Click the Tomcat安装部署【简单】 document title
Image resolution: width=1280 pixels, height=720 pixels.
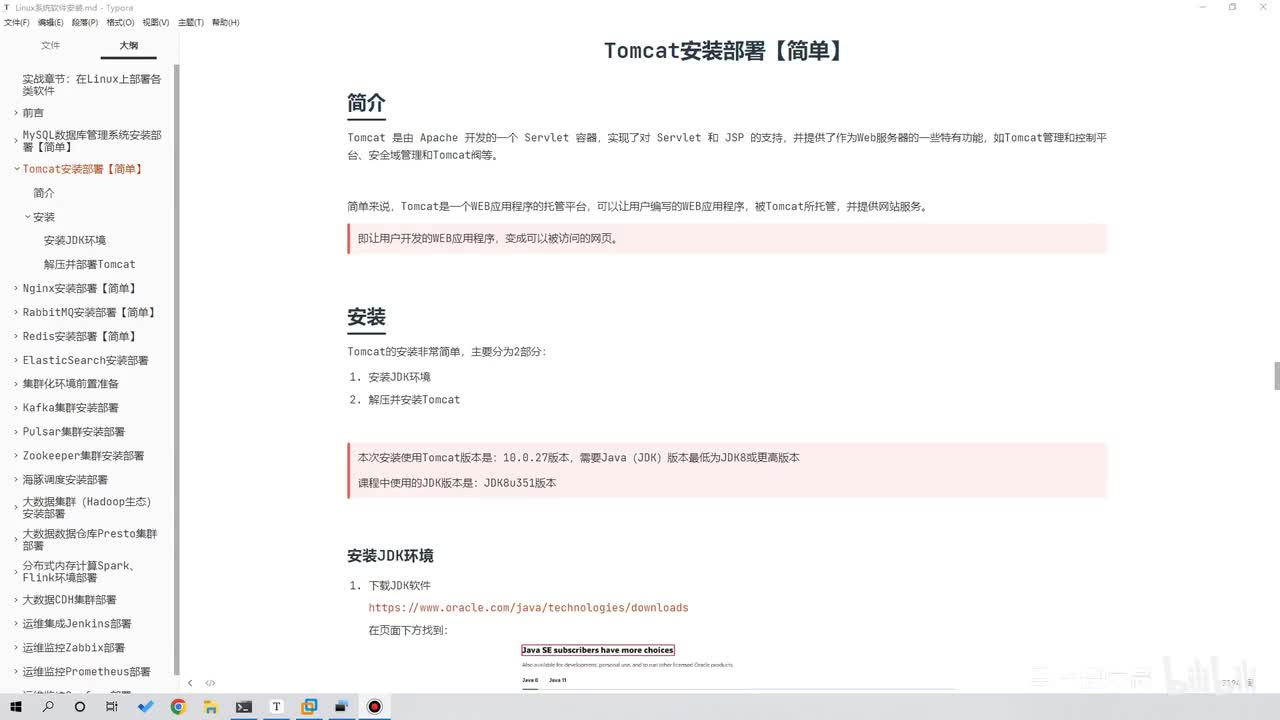click(726, 51)
